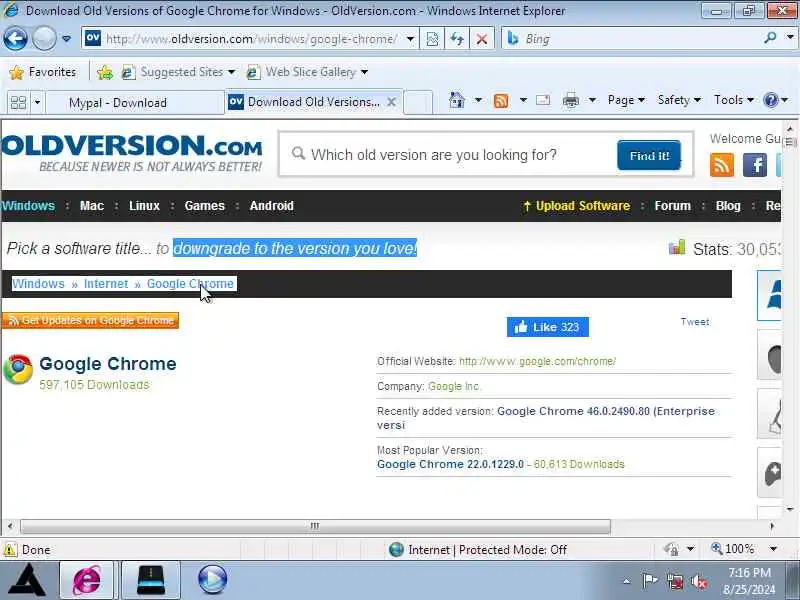Click Add to Favorites Bar icon
The image size is (800, 600).
click(x=105, y=72)
